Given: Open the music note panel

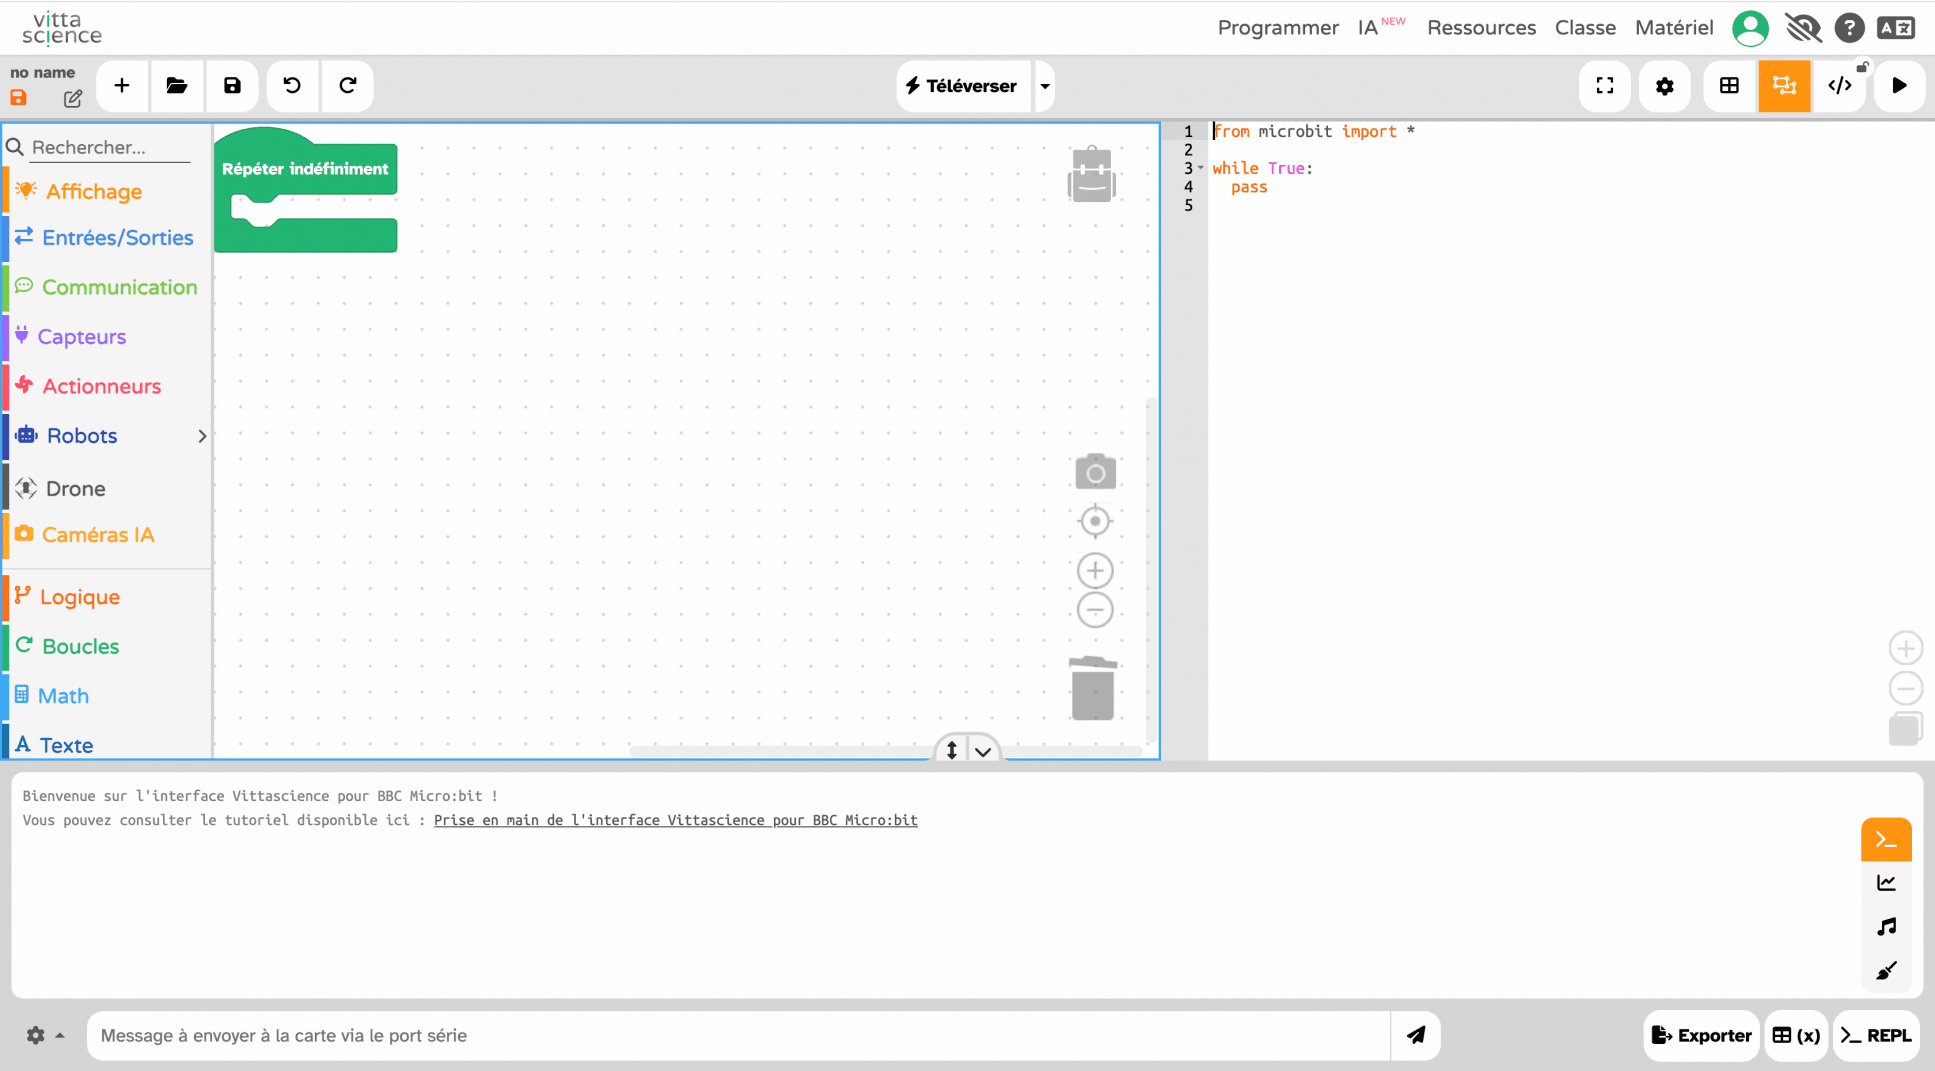Looking at the screenshot, I should pos(1886,927).
